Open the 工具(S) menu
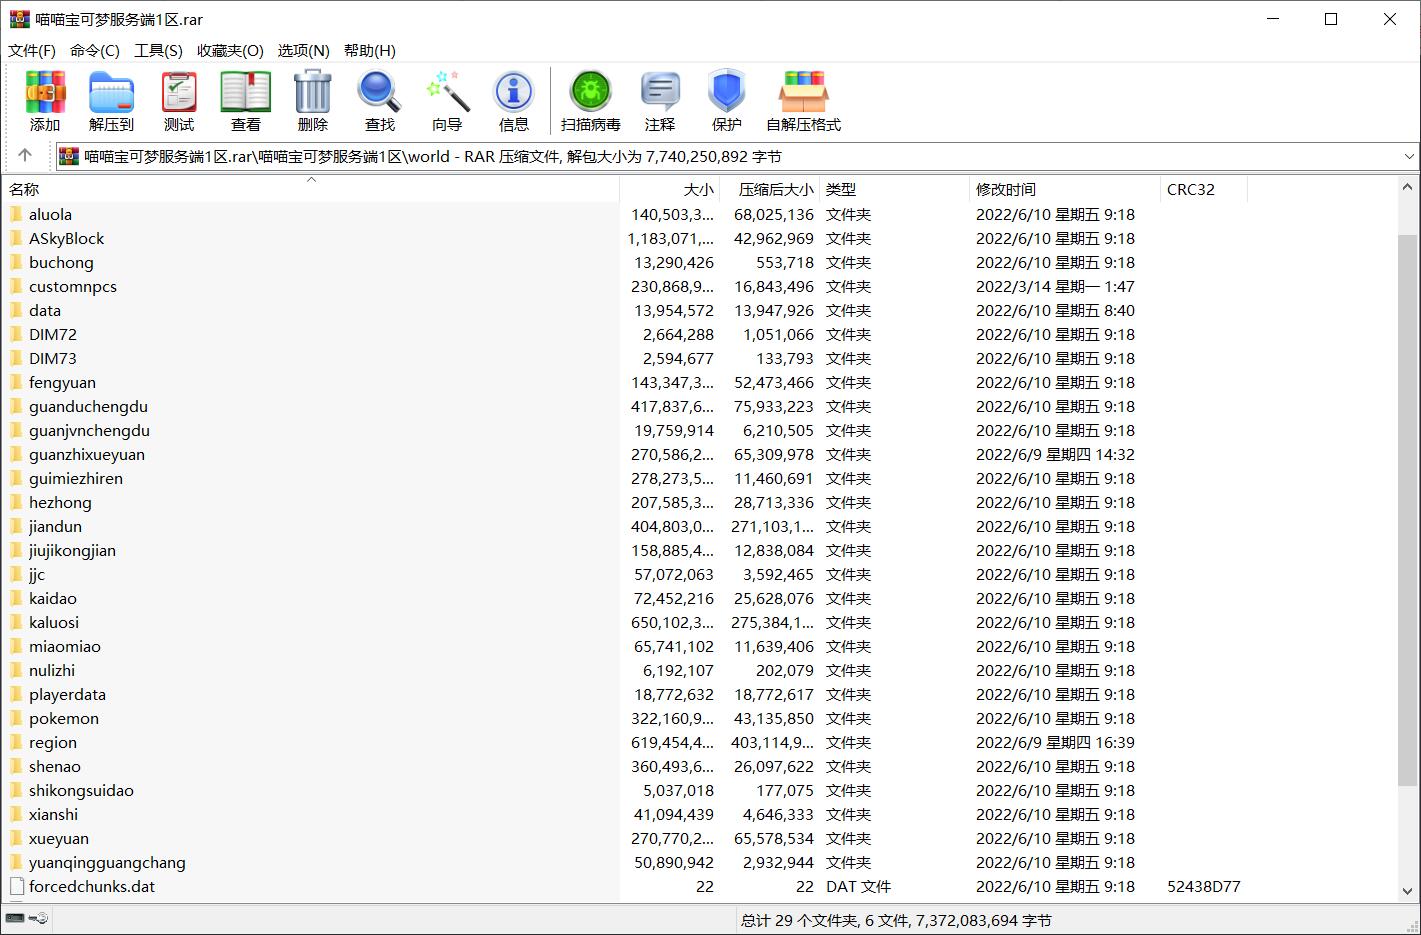The image size is (1421, 935). click(158, 50)
